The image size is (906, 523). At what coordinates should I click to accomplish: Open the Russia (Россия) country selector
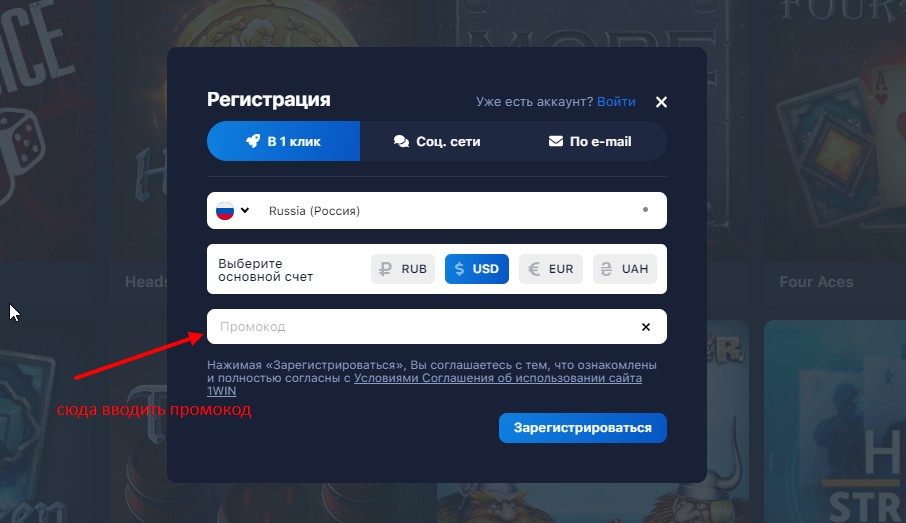437,210
